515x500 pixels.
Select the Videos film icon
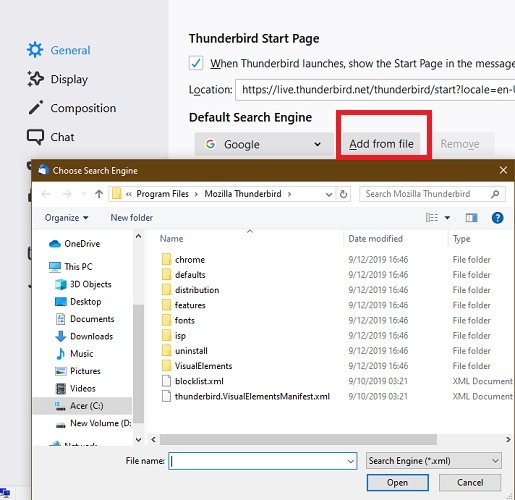click(x=61, y=388)
